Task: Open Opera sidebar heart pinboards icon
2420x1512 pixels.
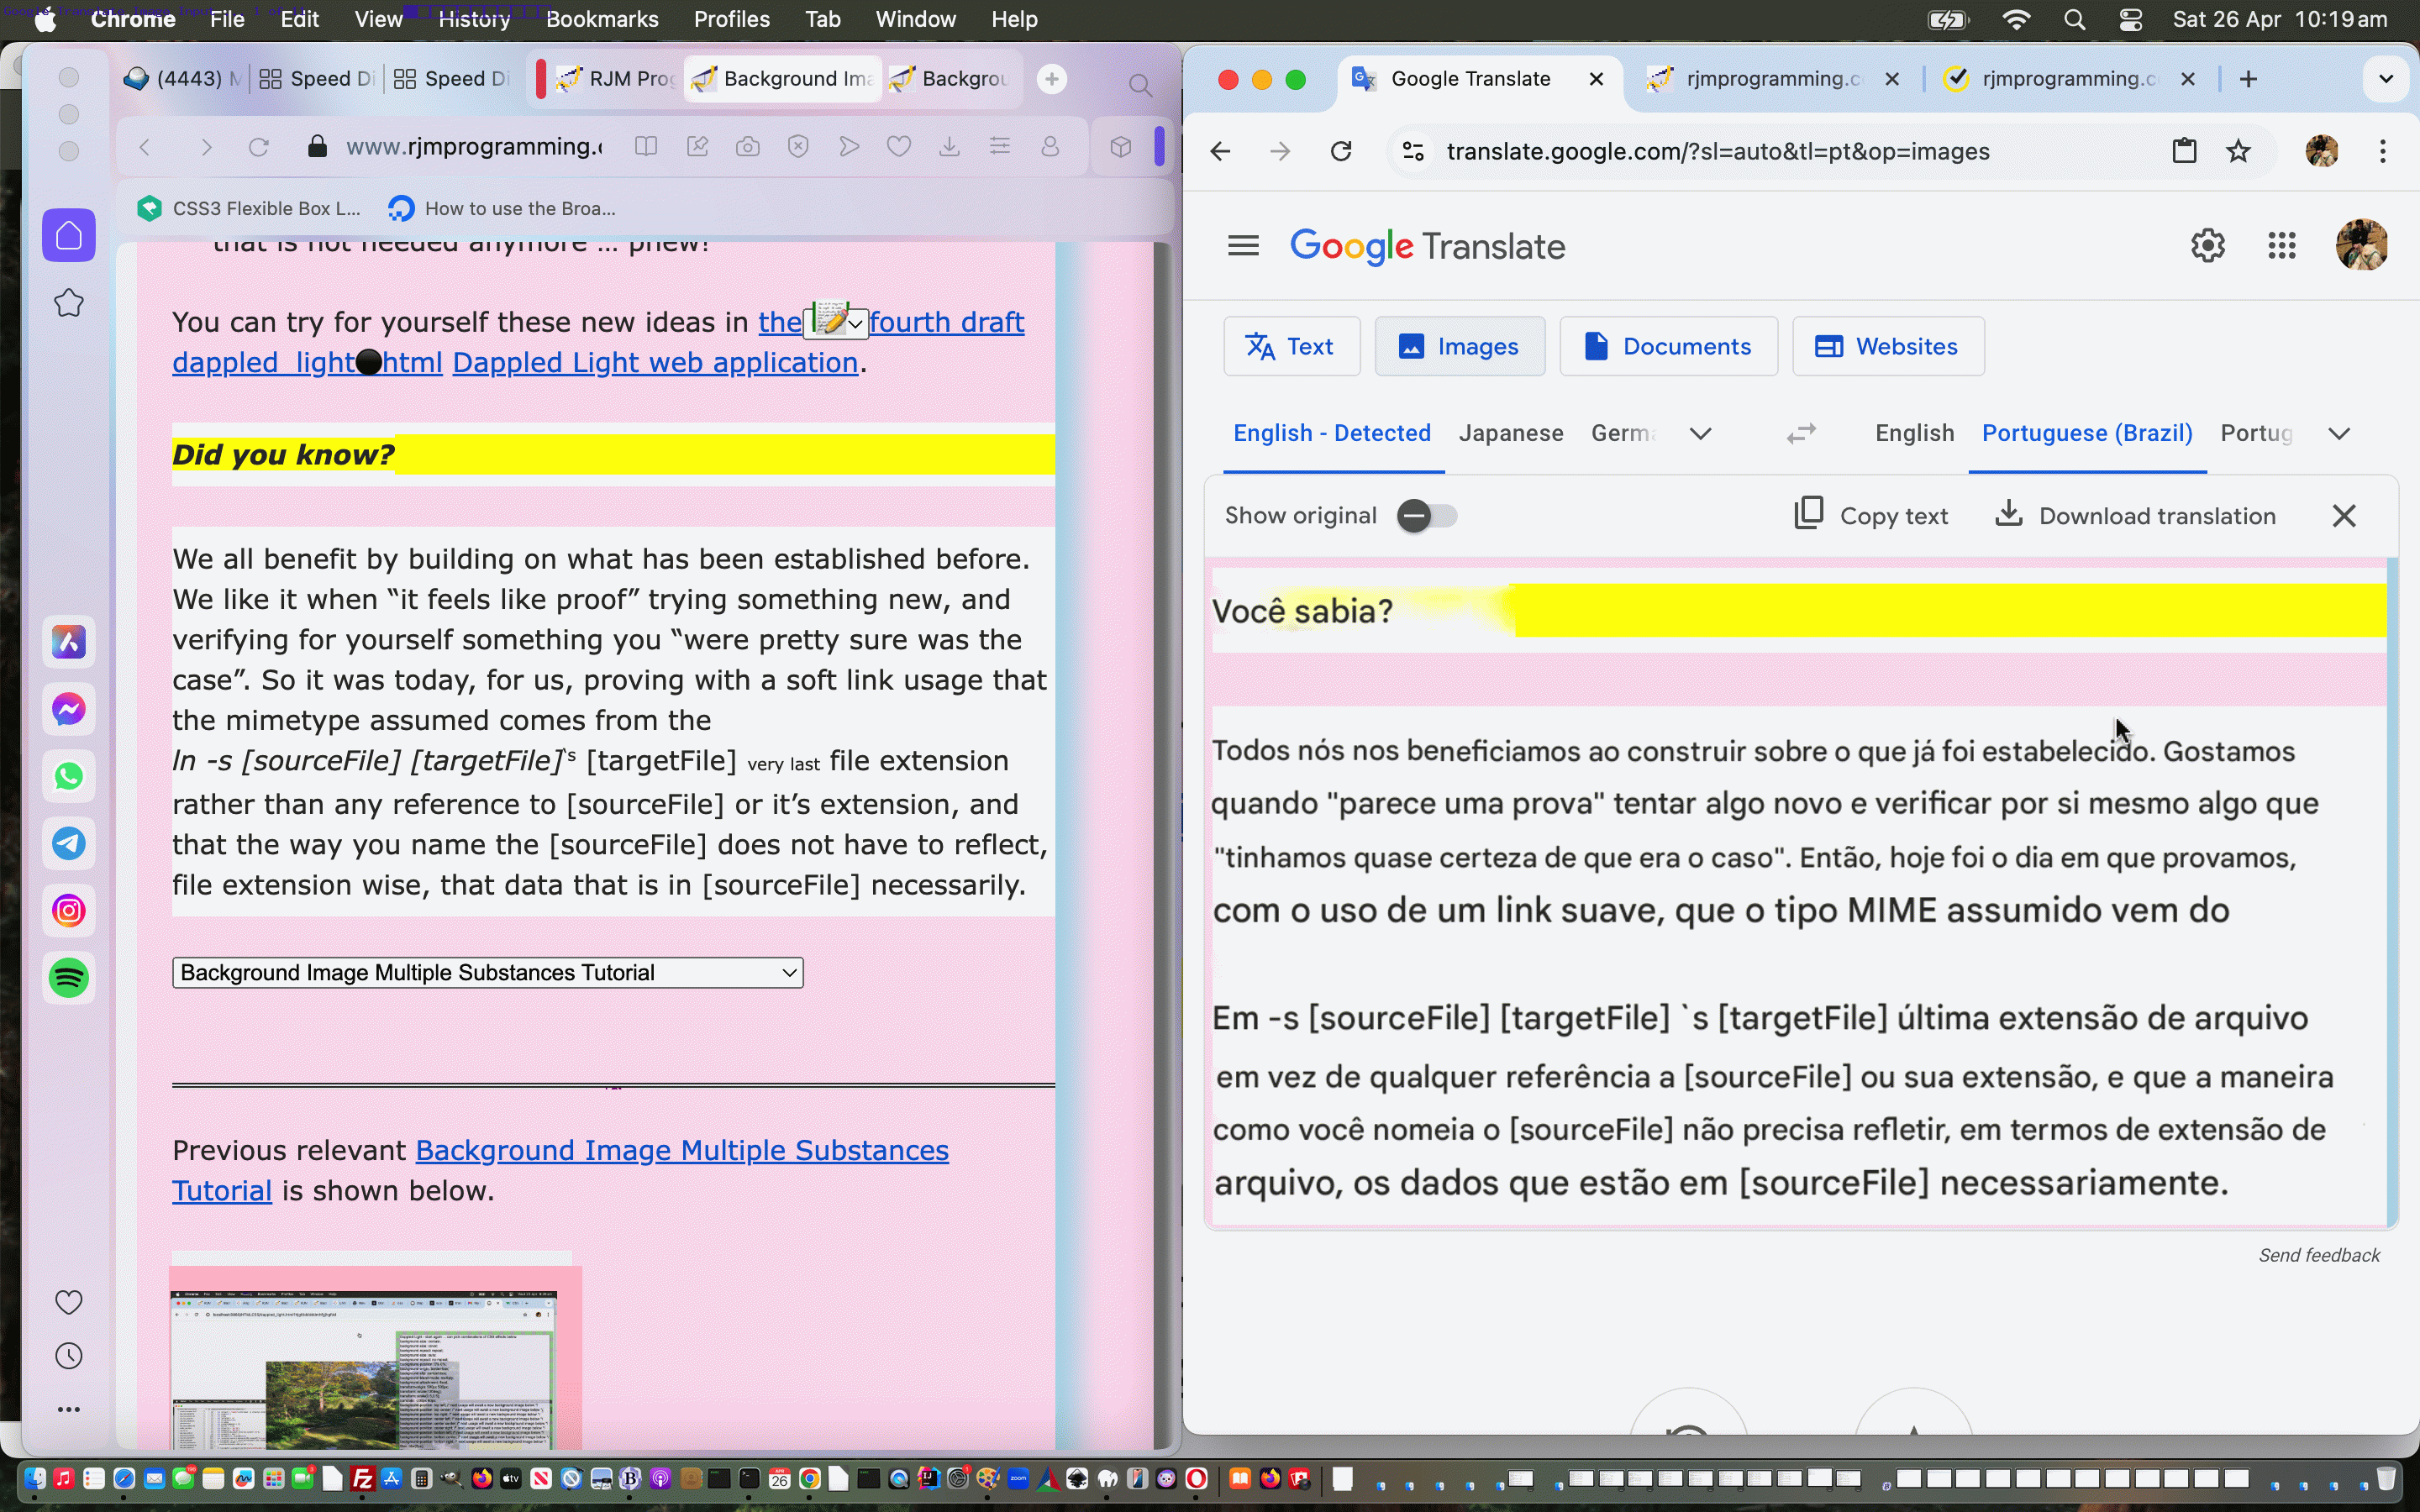Action: pos(69,1302)
